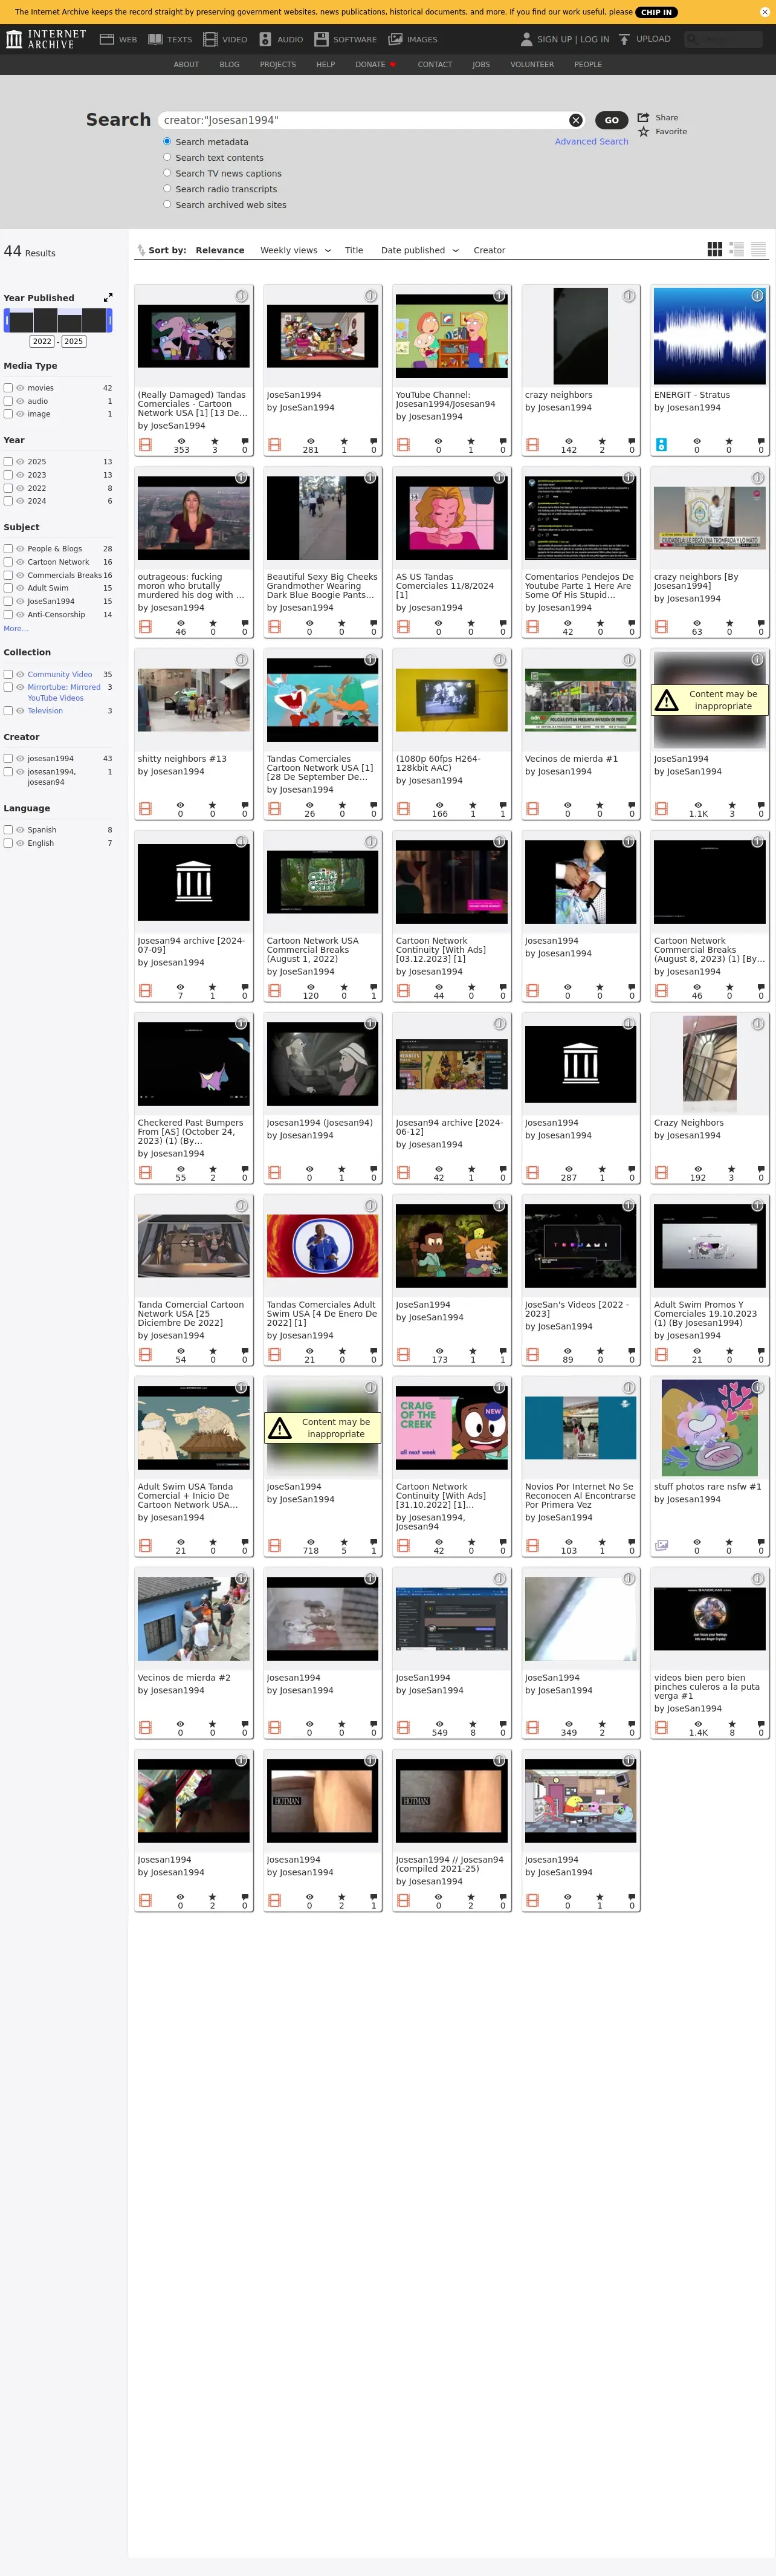Viewport: 776px width, 2576px height.
Task: Open the Community Video collection link
Action: (60, 674)
